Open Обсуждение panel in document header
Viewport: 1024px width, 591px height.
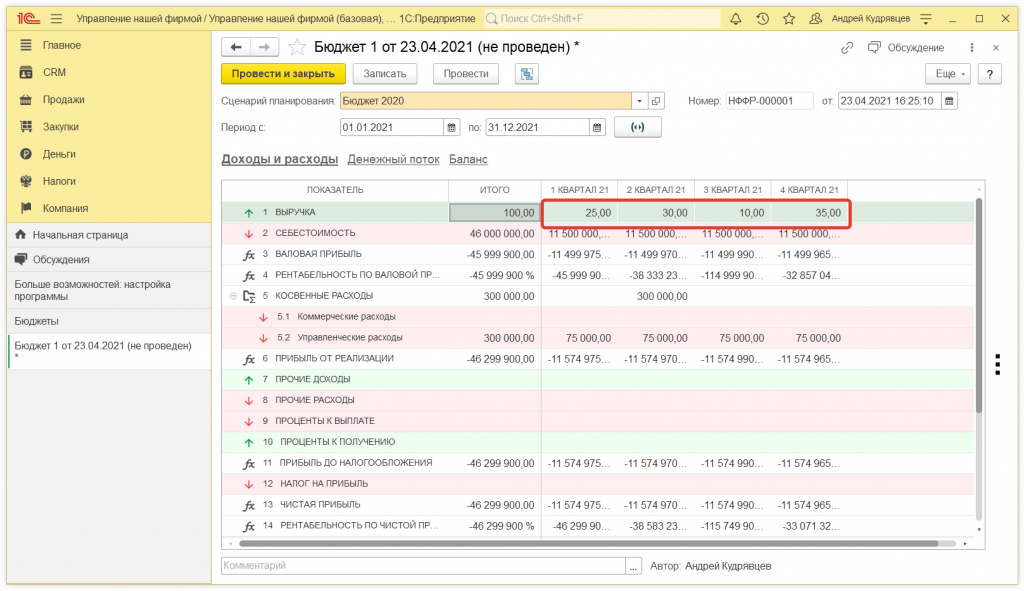coord(906,47)
